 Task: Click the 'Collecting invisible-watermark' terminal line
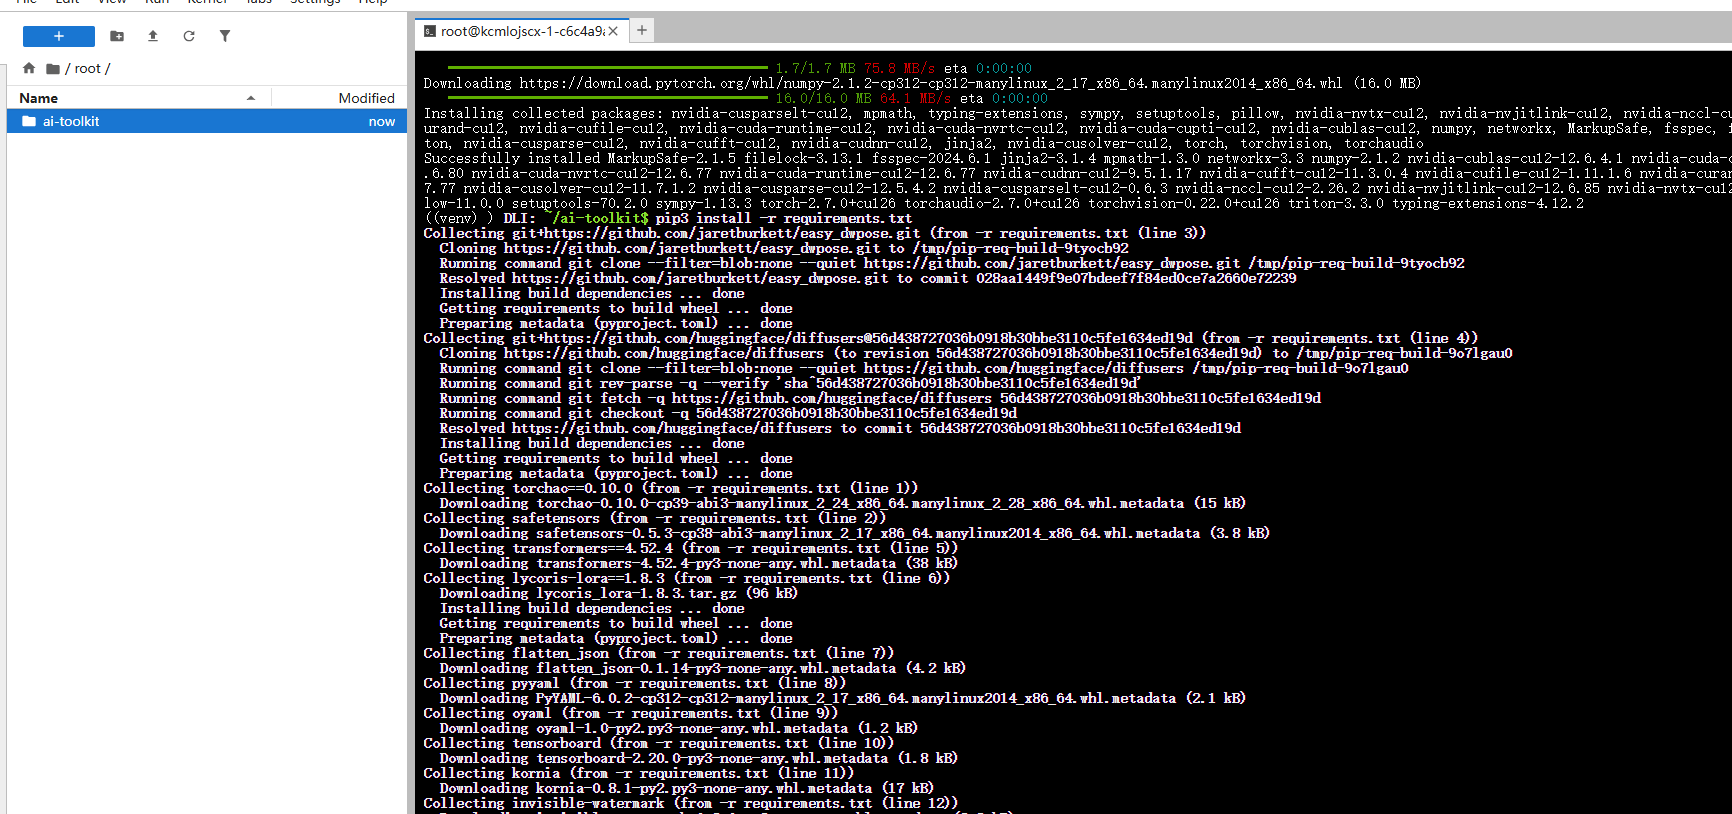point(690,803)
